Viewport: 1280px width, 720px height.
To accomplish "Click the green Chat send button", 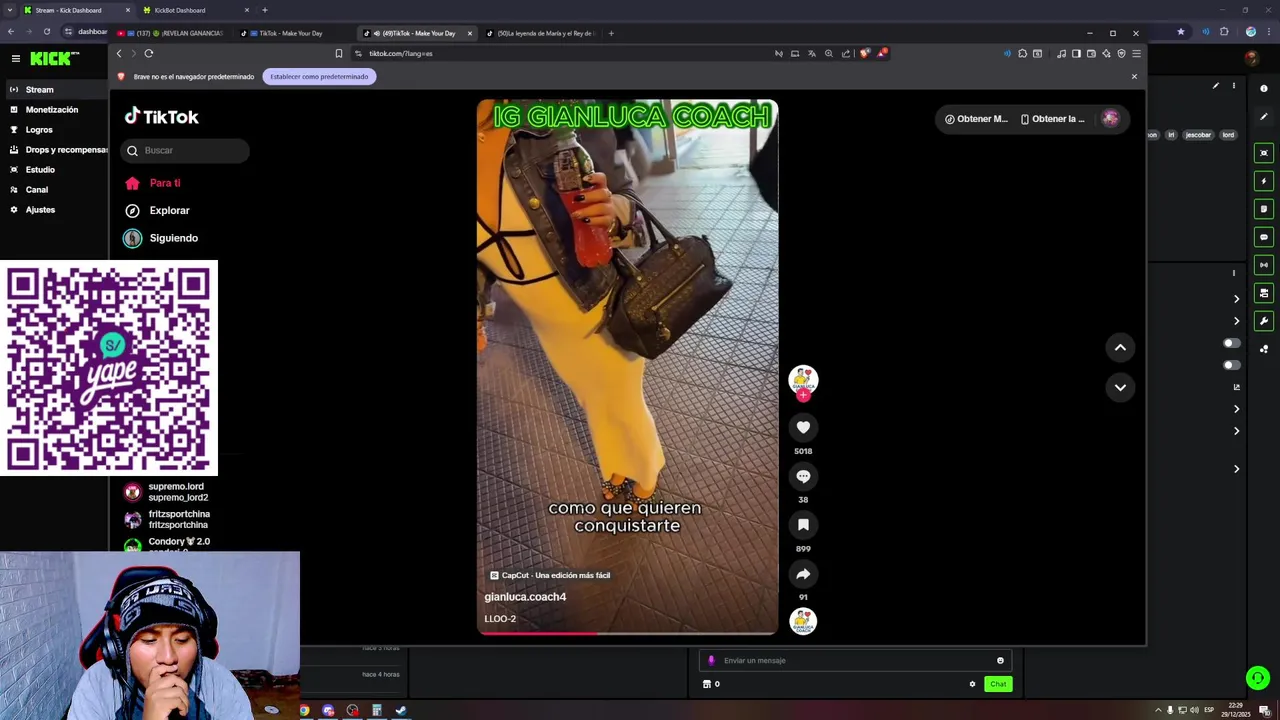I will [x=998, y=684].
